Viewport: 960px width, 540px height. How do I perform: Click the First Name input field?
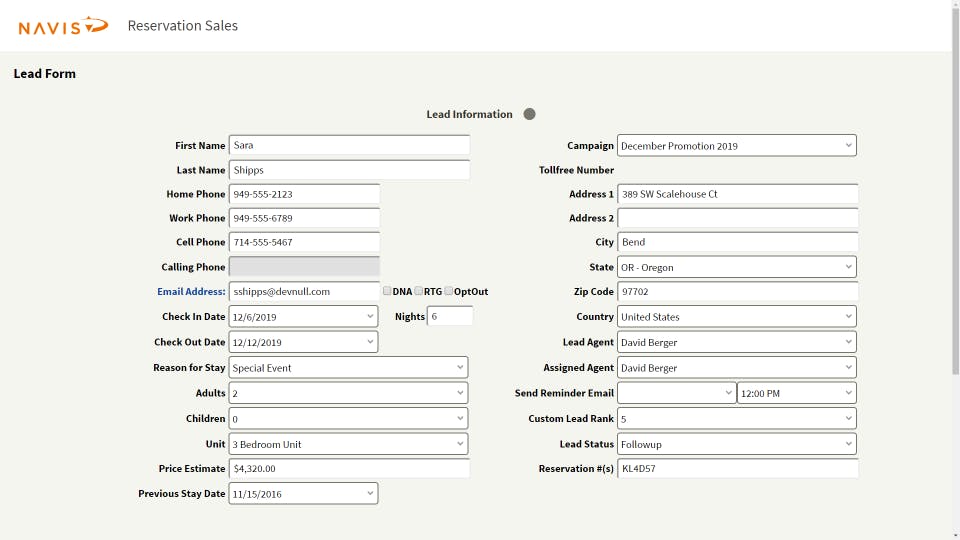(x=349, y=146)
